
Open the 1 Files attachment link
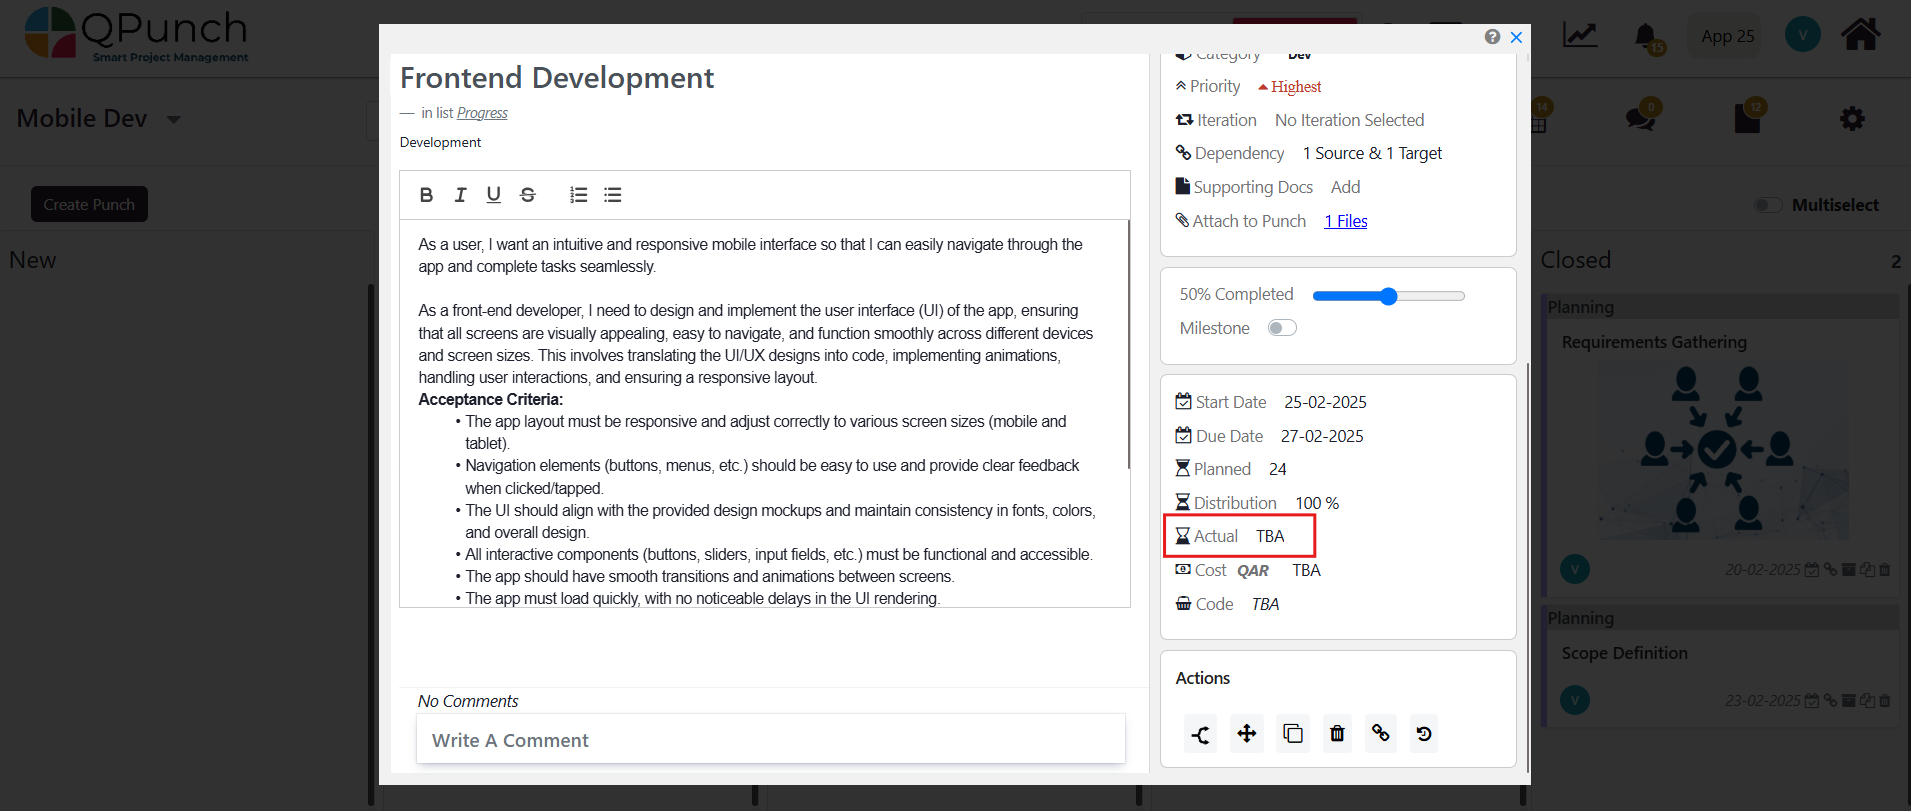coord(1346,221)
